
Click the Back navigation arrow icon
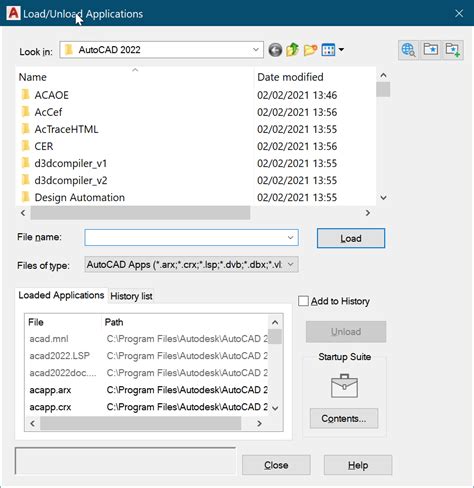(x=275, y=50)
